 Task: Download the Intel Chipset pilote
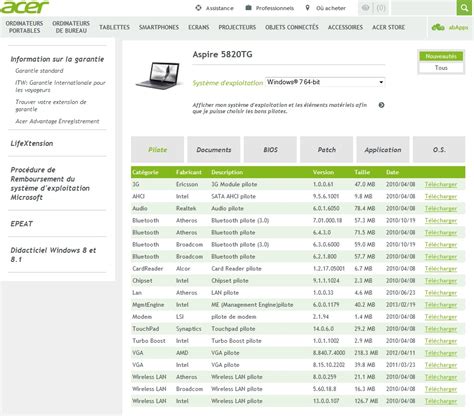(x=441, y=281)
